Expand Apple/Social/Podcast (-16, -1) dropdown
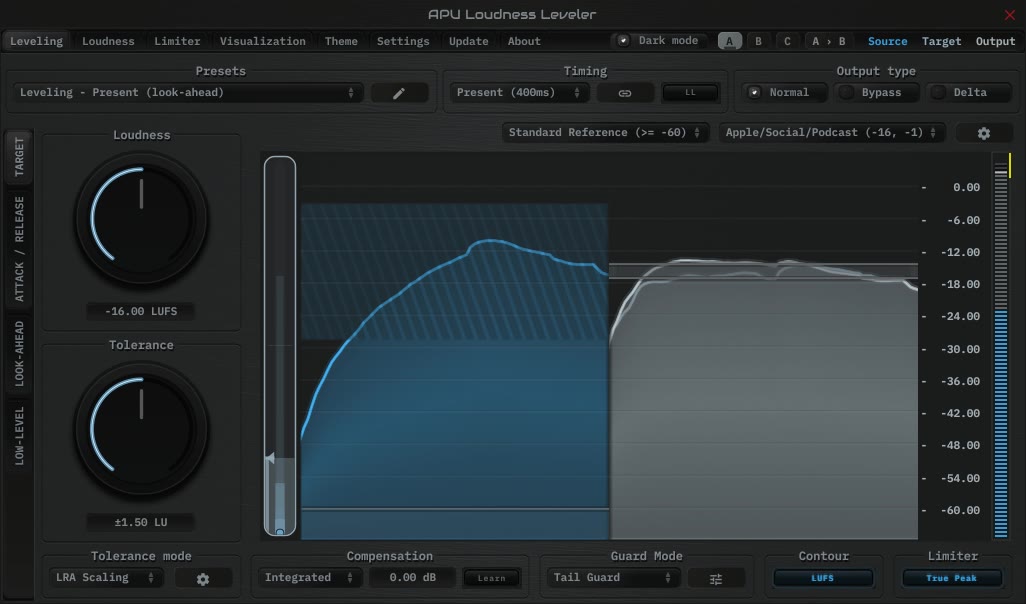Image resolution: width=1026 pixels, height=604 pixels. click(x=831, y=133)
